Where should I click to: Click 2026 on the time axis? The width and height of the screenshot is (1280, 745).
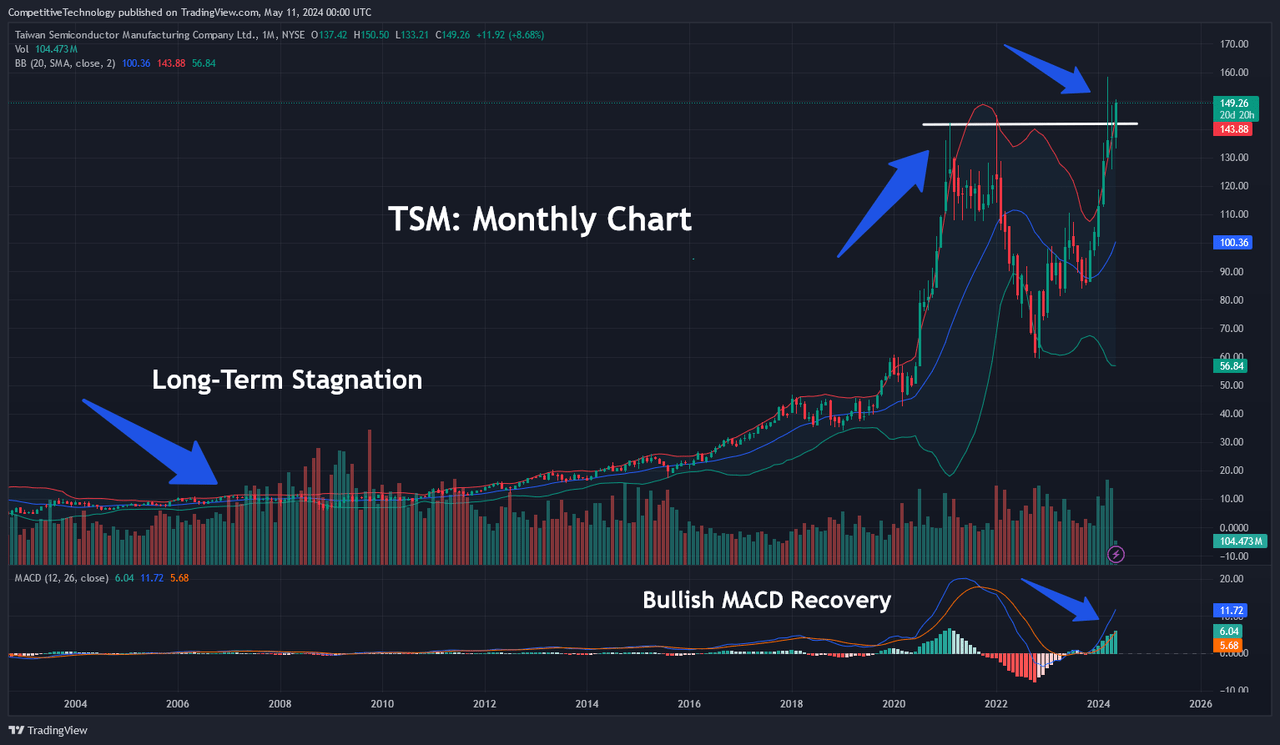click(1201, 704)
